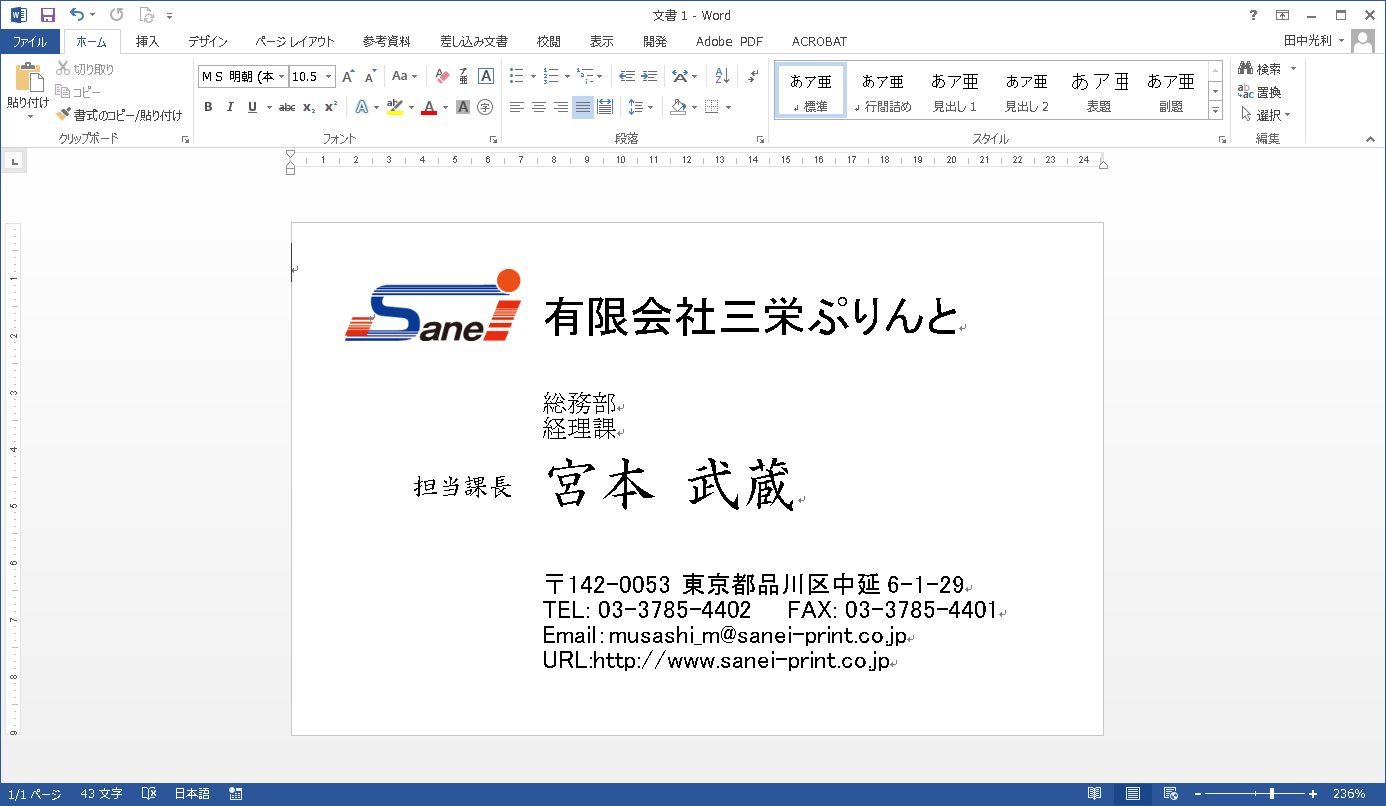
Task: Save the document with the floppy icon
Action: (x=47, y=15)
